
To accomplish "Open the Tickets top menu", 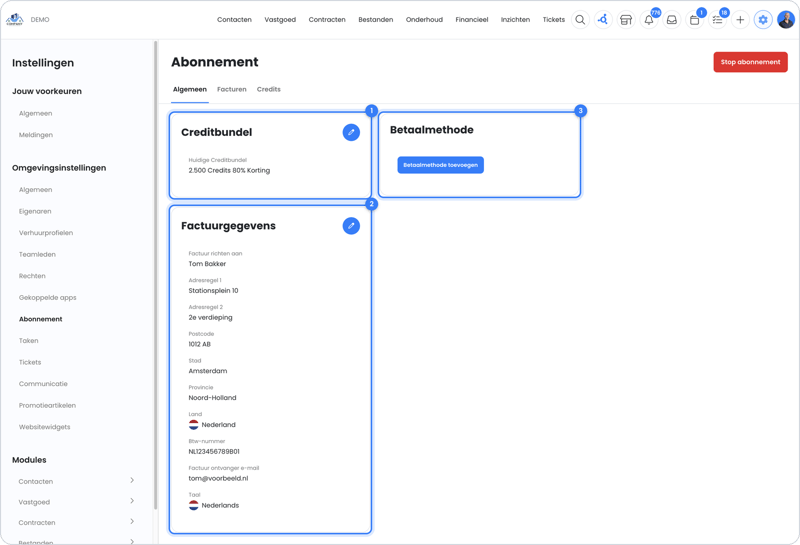I will [x=554, y=20].
